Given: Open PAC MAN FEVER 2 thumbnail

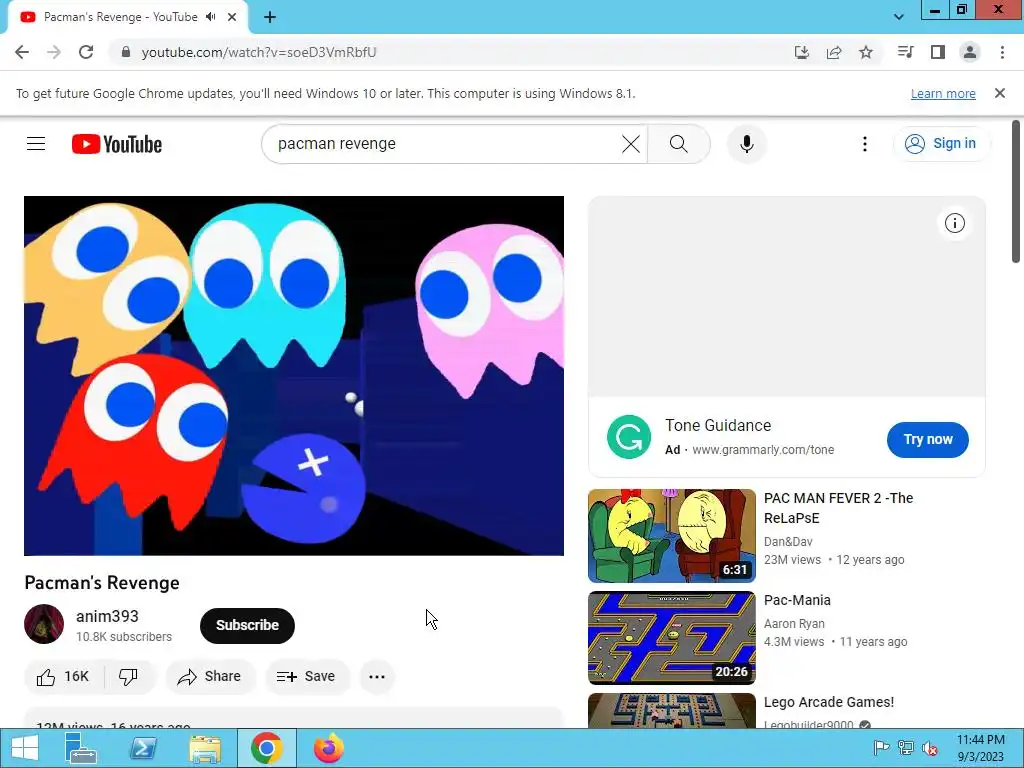Looking at the screenshot, I should click(671, 536).
